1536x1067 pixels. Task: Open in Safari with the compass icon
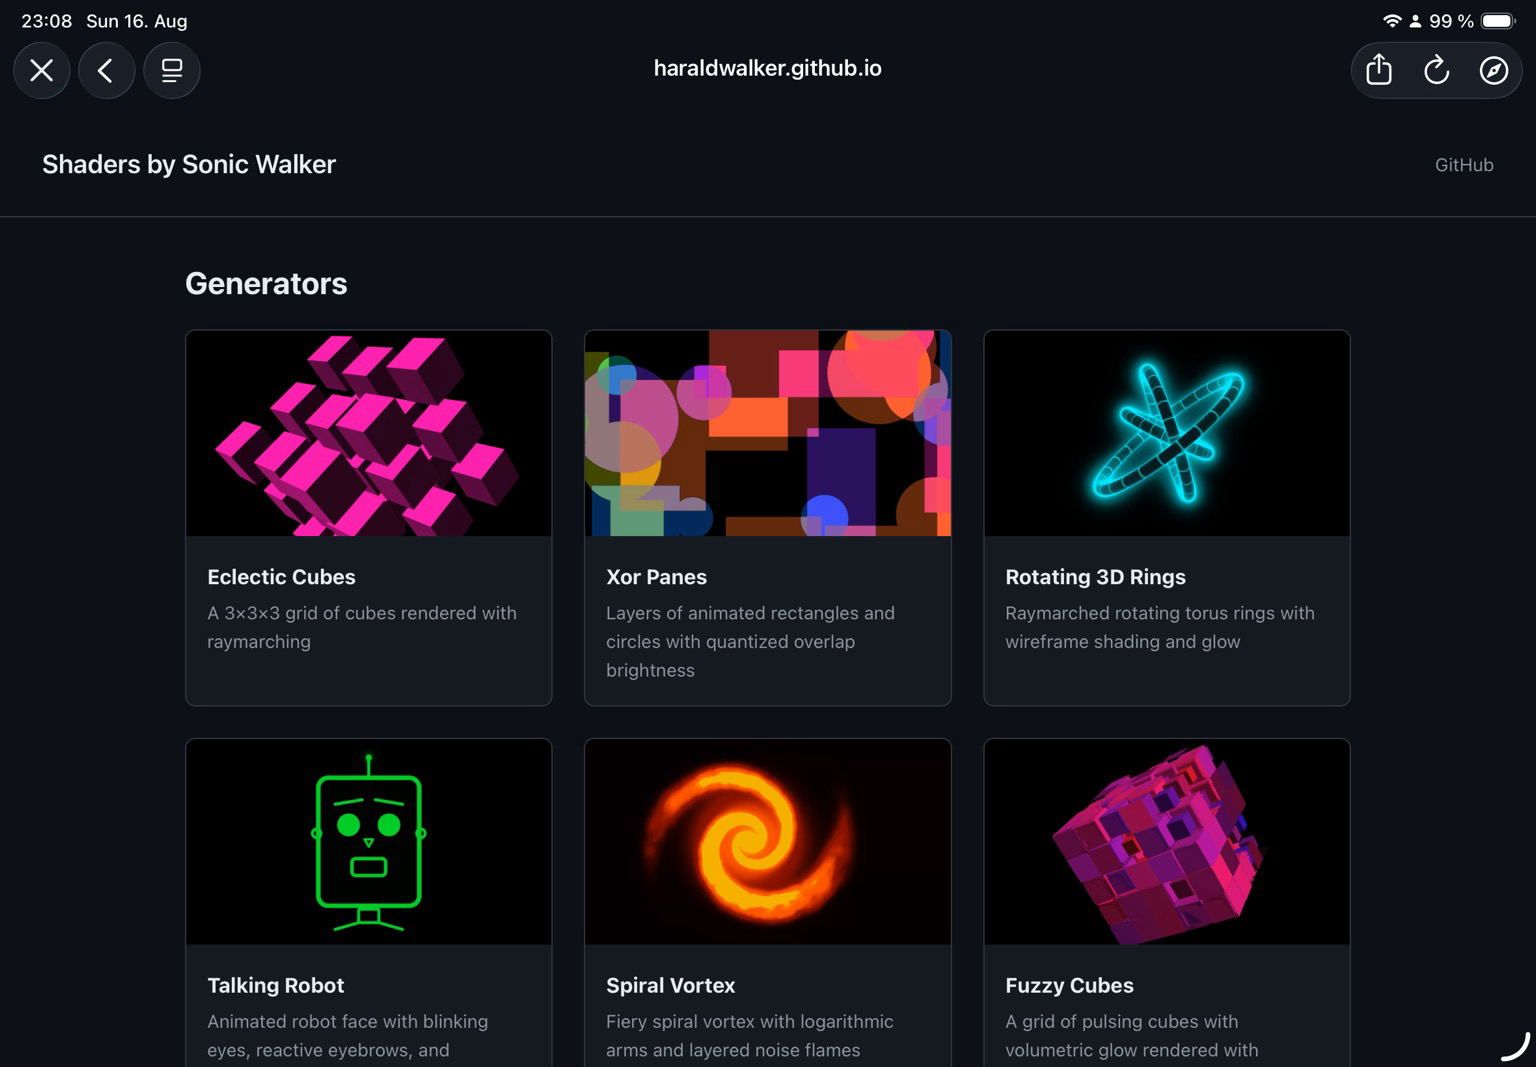click(x=1494, y=70)
